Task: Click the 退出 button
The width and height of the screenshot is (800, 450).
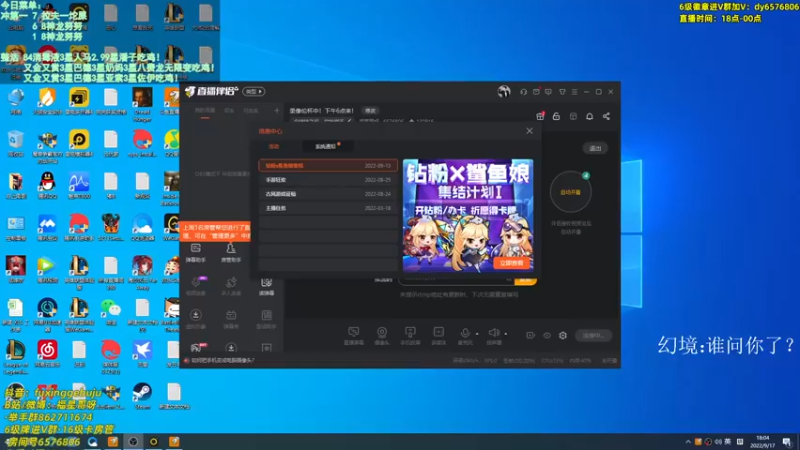Action: 595,148
